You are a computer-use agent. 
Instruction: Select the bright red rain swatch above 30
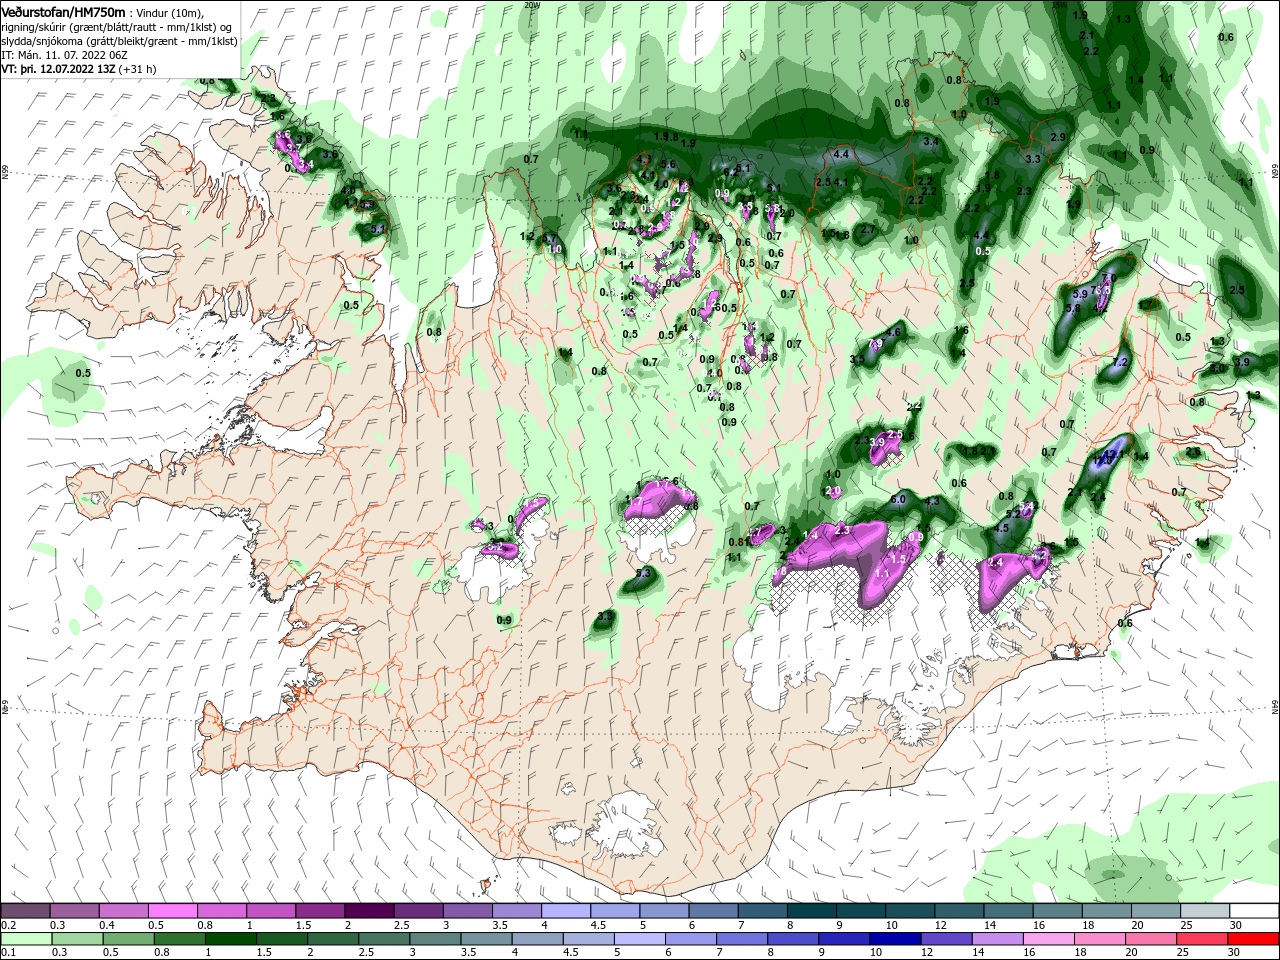tap(1252, 939)
